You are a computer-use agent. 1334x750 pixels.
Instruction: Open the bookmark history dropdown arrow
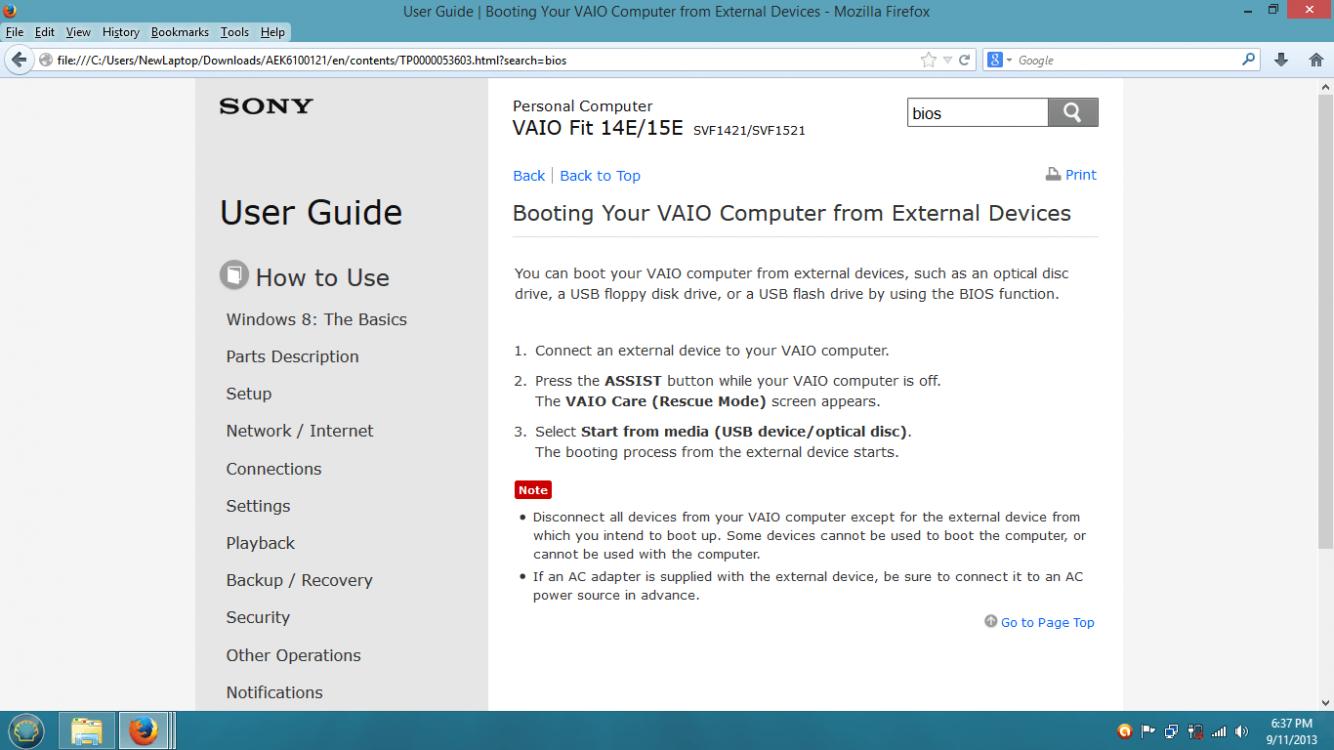pos(947,60)
